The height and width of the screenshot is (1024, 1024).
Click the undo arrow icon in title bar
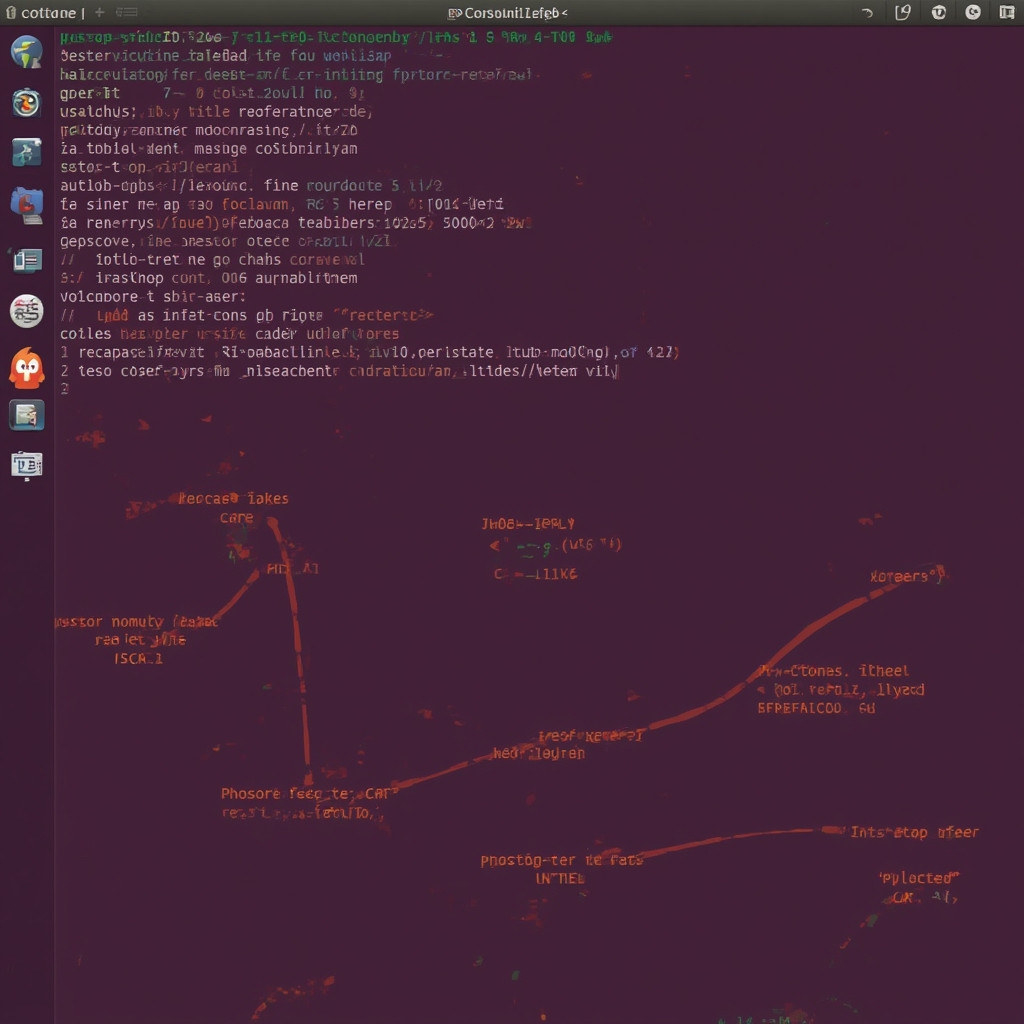(x=868, y=13)
